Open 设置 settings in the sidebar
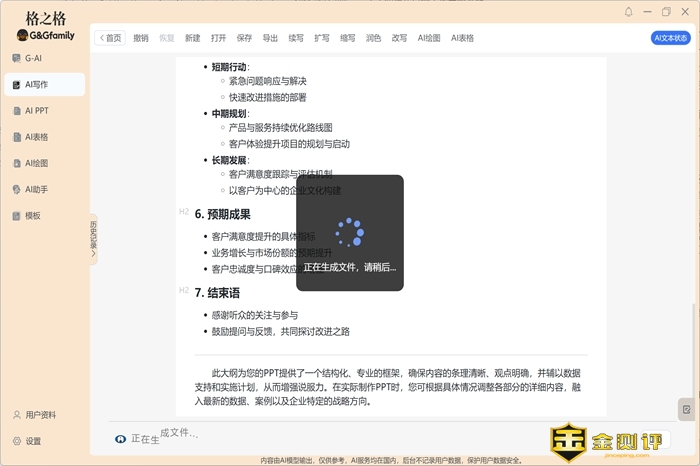 [33, 441]
